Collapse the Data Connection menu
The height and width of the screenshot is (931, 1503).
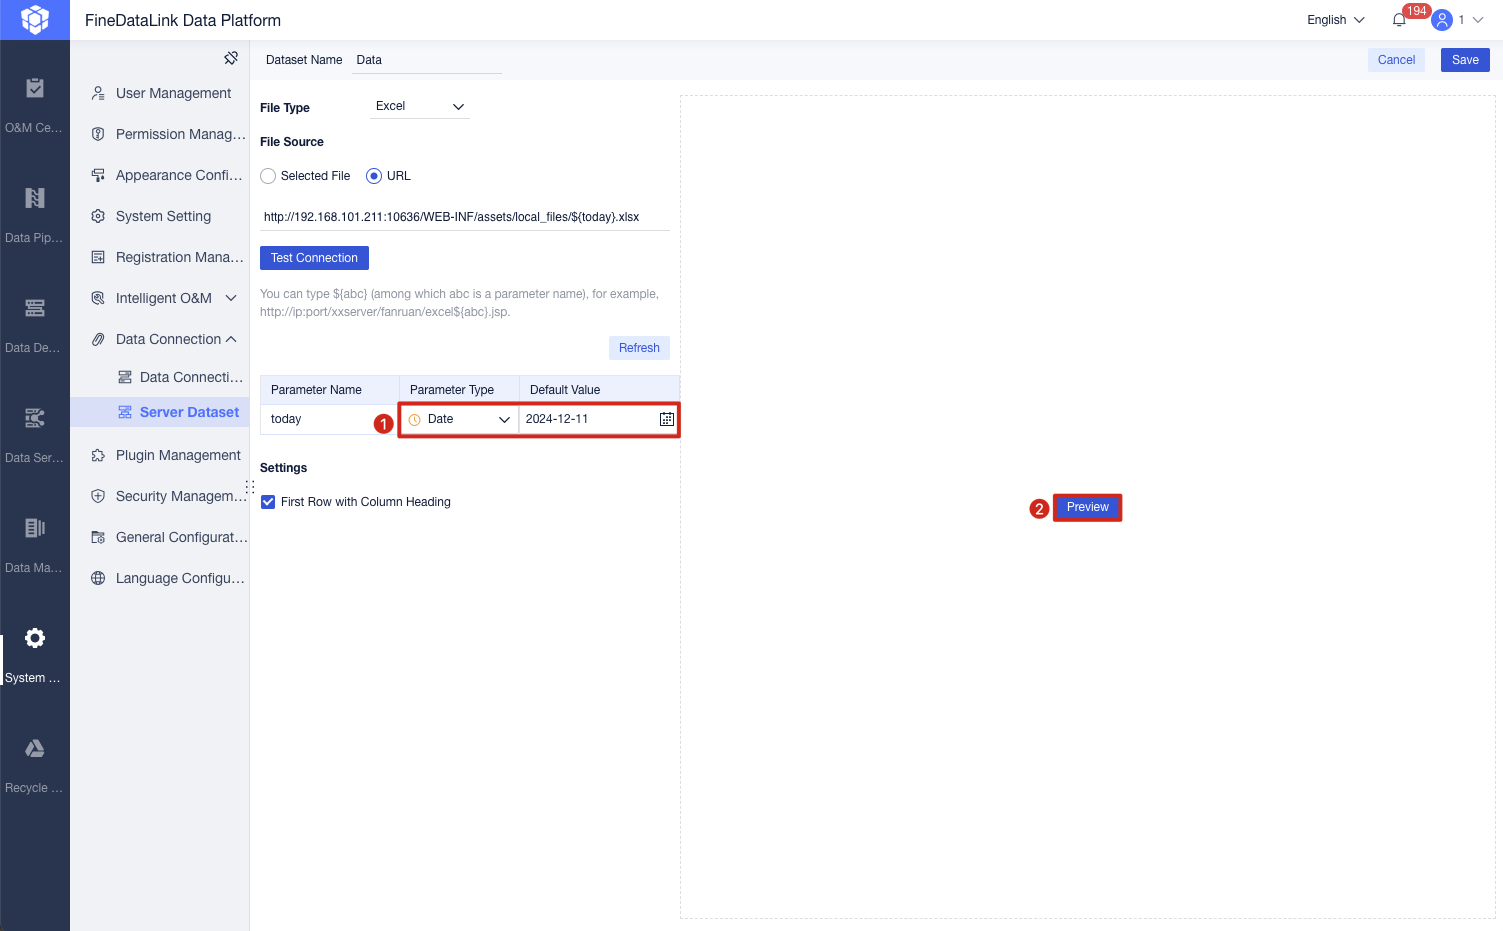point(231,339)
